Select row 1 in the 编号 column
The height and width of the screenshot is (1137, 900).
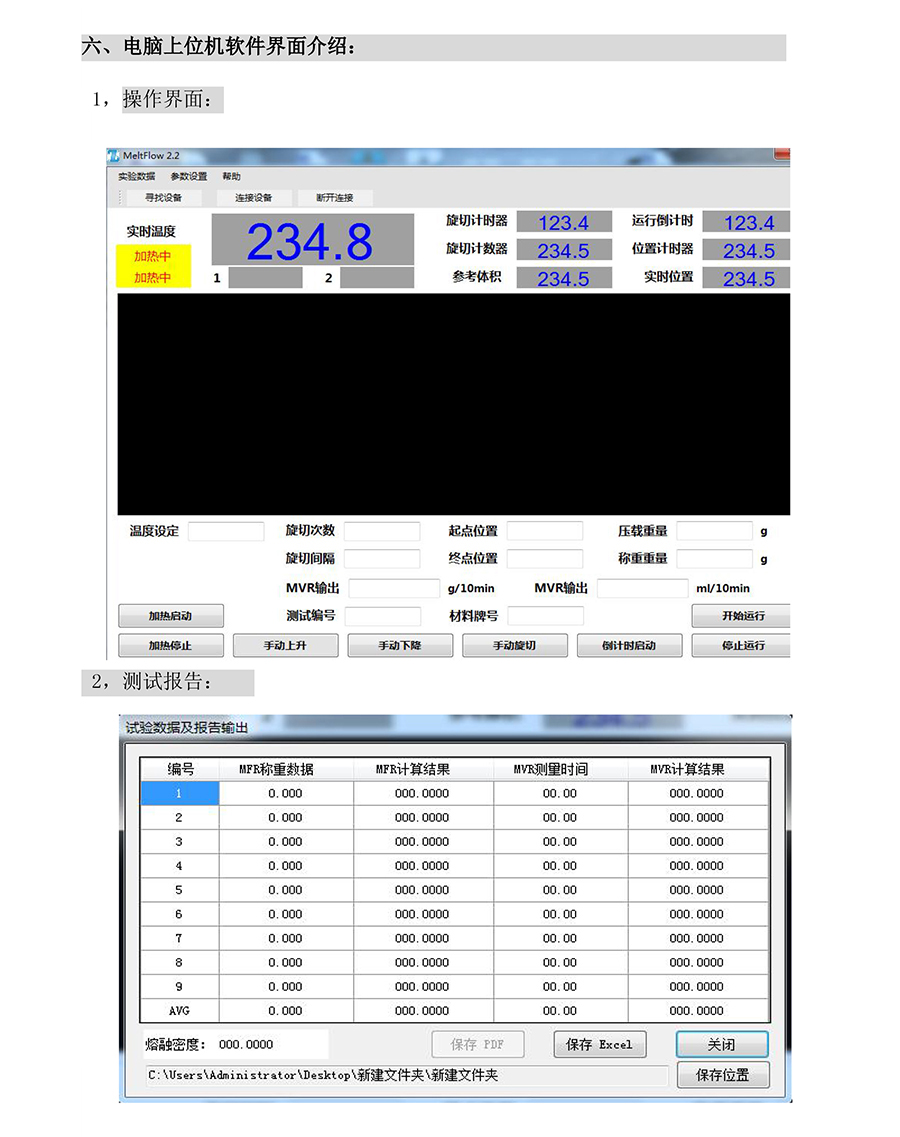point(179,793)
